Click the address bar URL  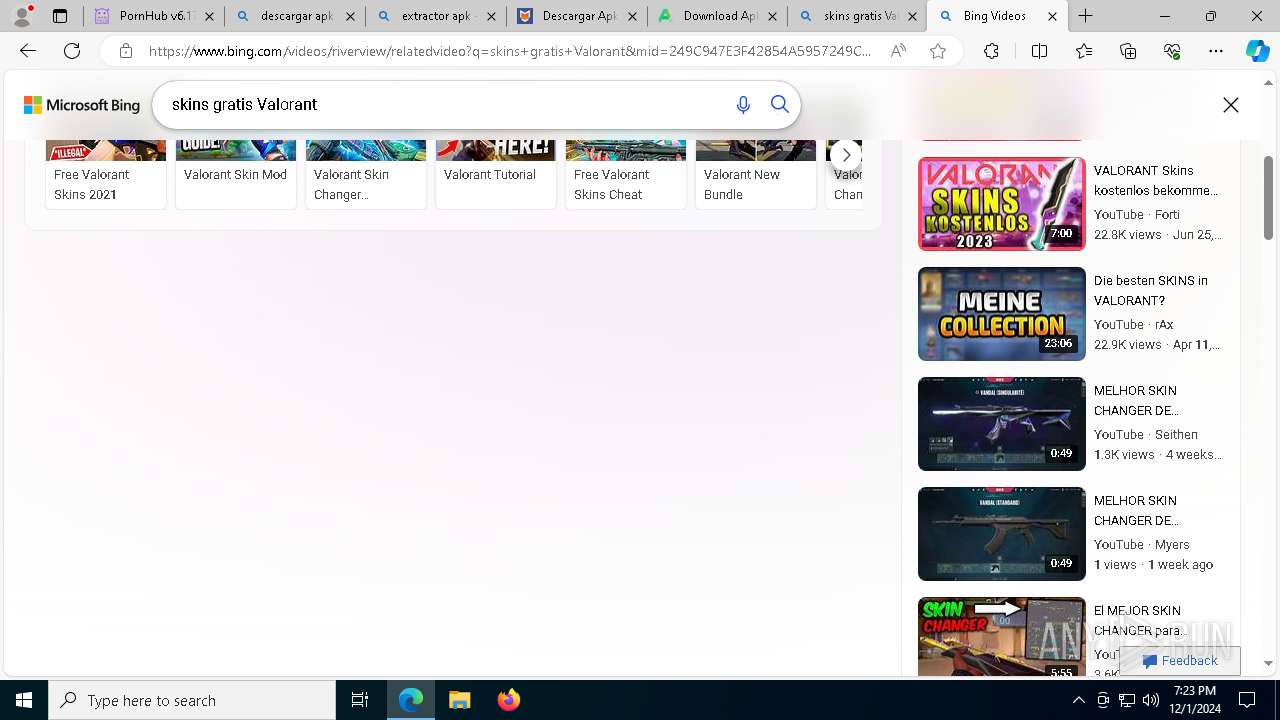pos(510,51)
